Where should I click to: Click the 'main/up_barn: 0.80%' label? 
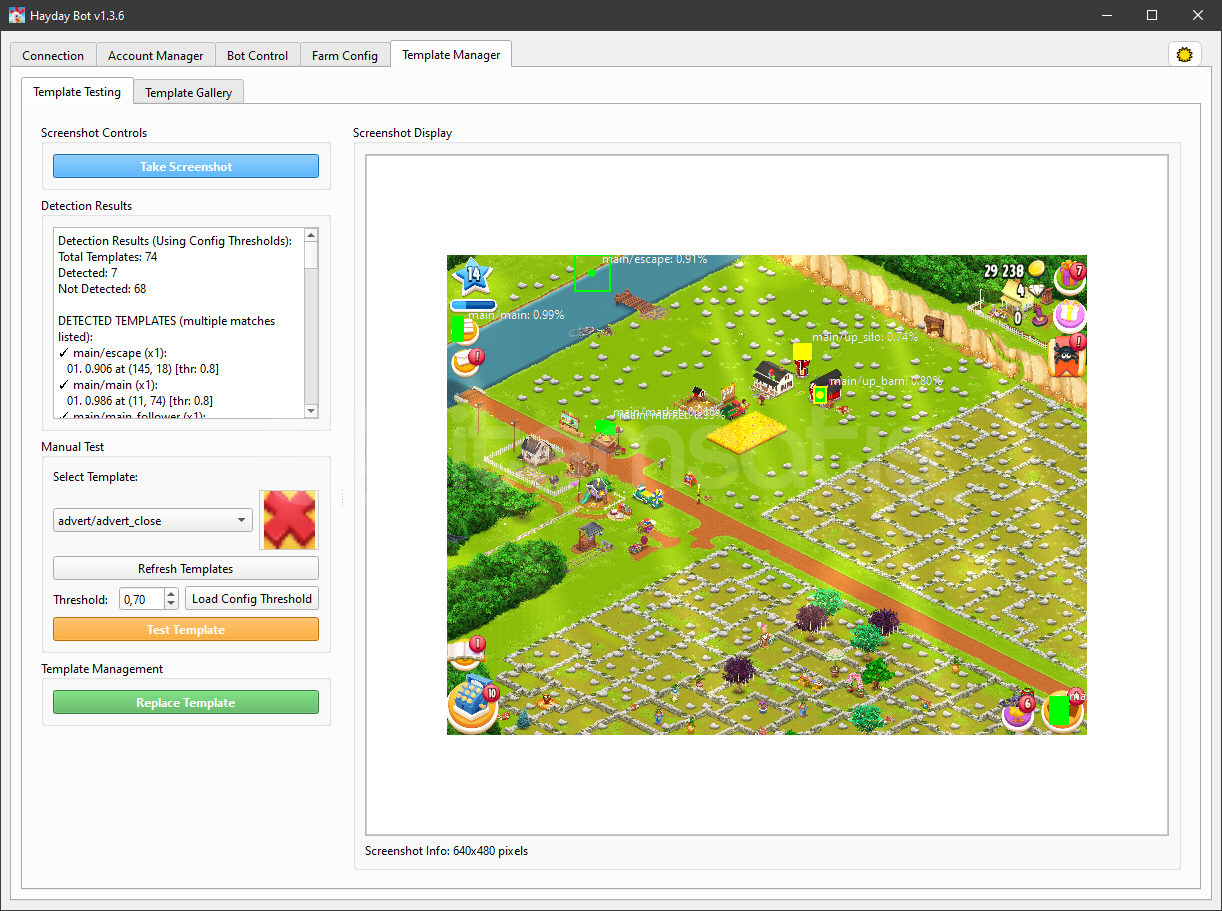click(886, 381)
